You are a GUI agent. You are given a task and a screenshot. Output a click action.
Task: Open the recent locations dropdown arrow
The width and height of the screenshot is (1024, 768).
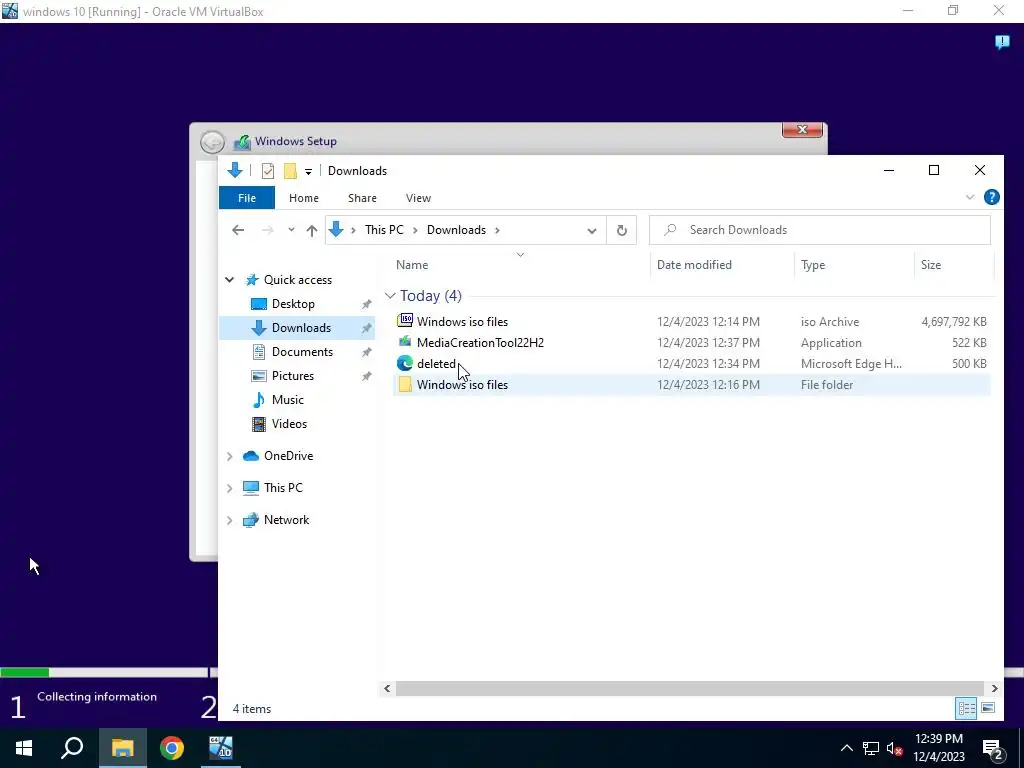pyautogui.click(x=291, y=230)
